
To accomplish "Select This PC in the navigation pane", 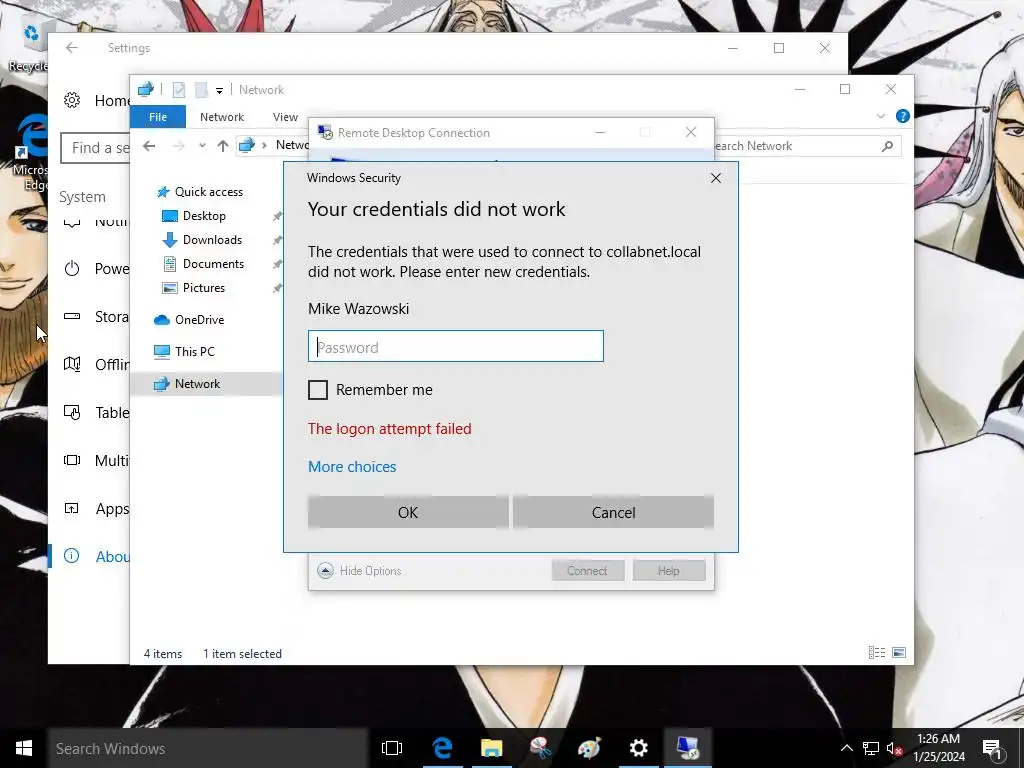I will point(184,351).
